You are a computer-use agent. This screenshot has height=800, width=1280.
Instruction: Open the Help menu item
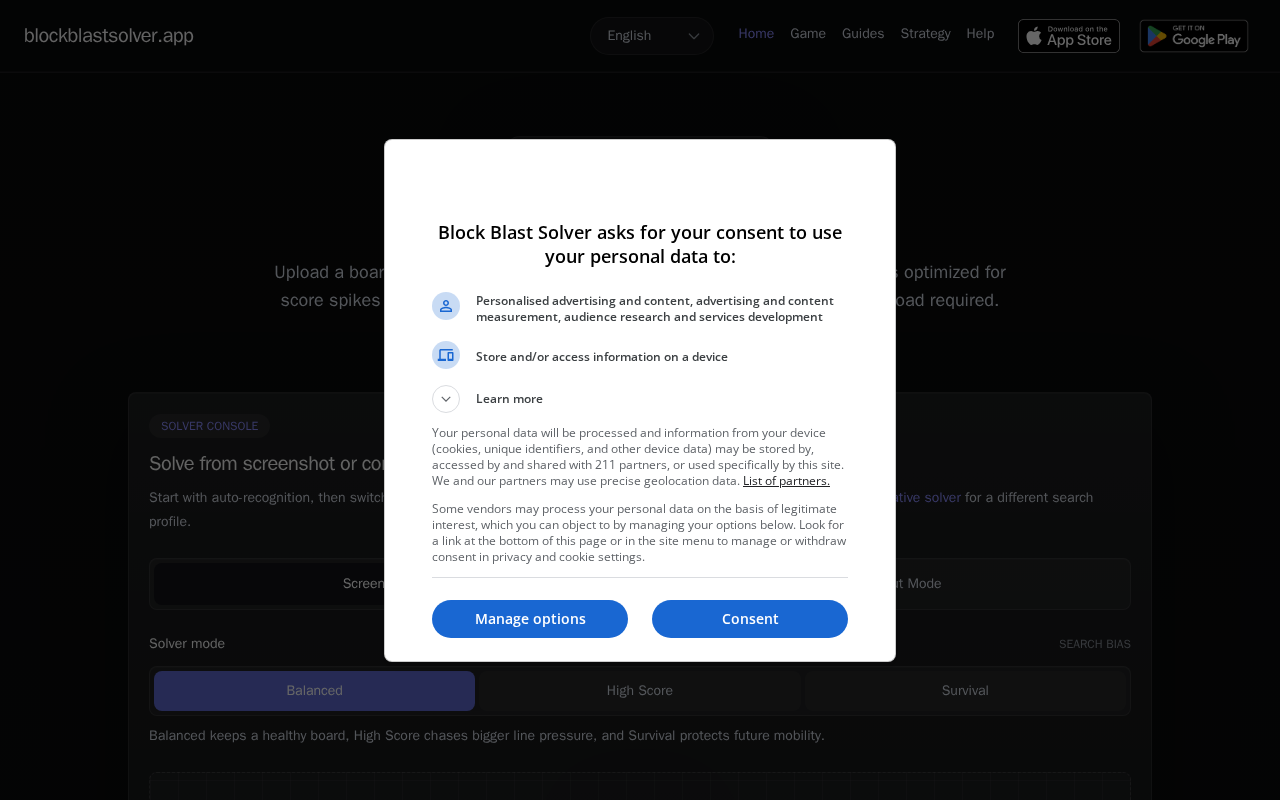click(x=980, y=34)
